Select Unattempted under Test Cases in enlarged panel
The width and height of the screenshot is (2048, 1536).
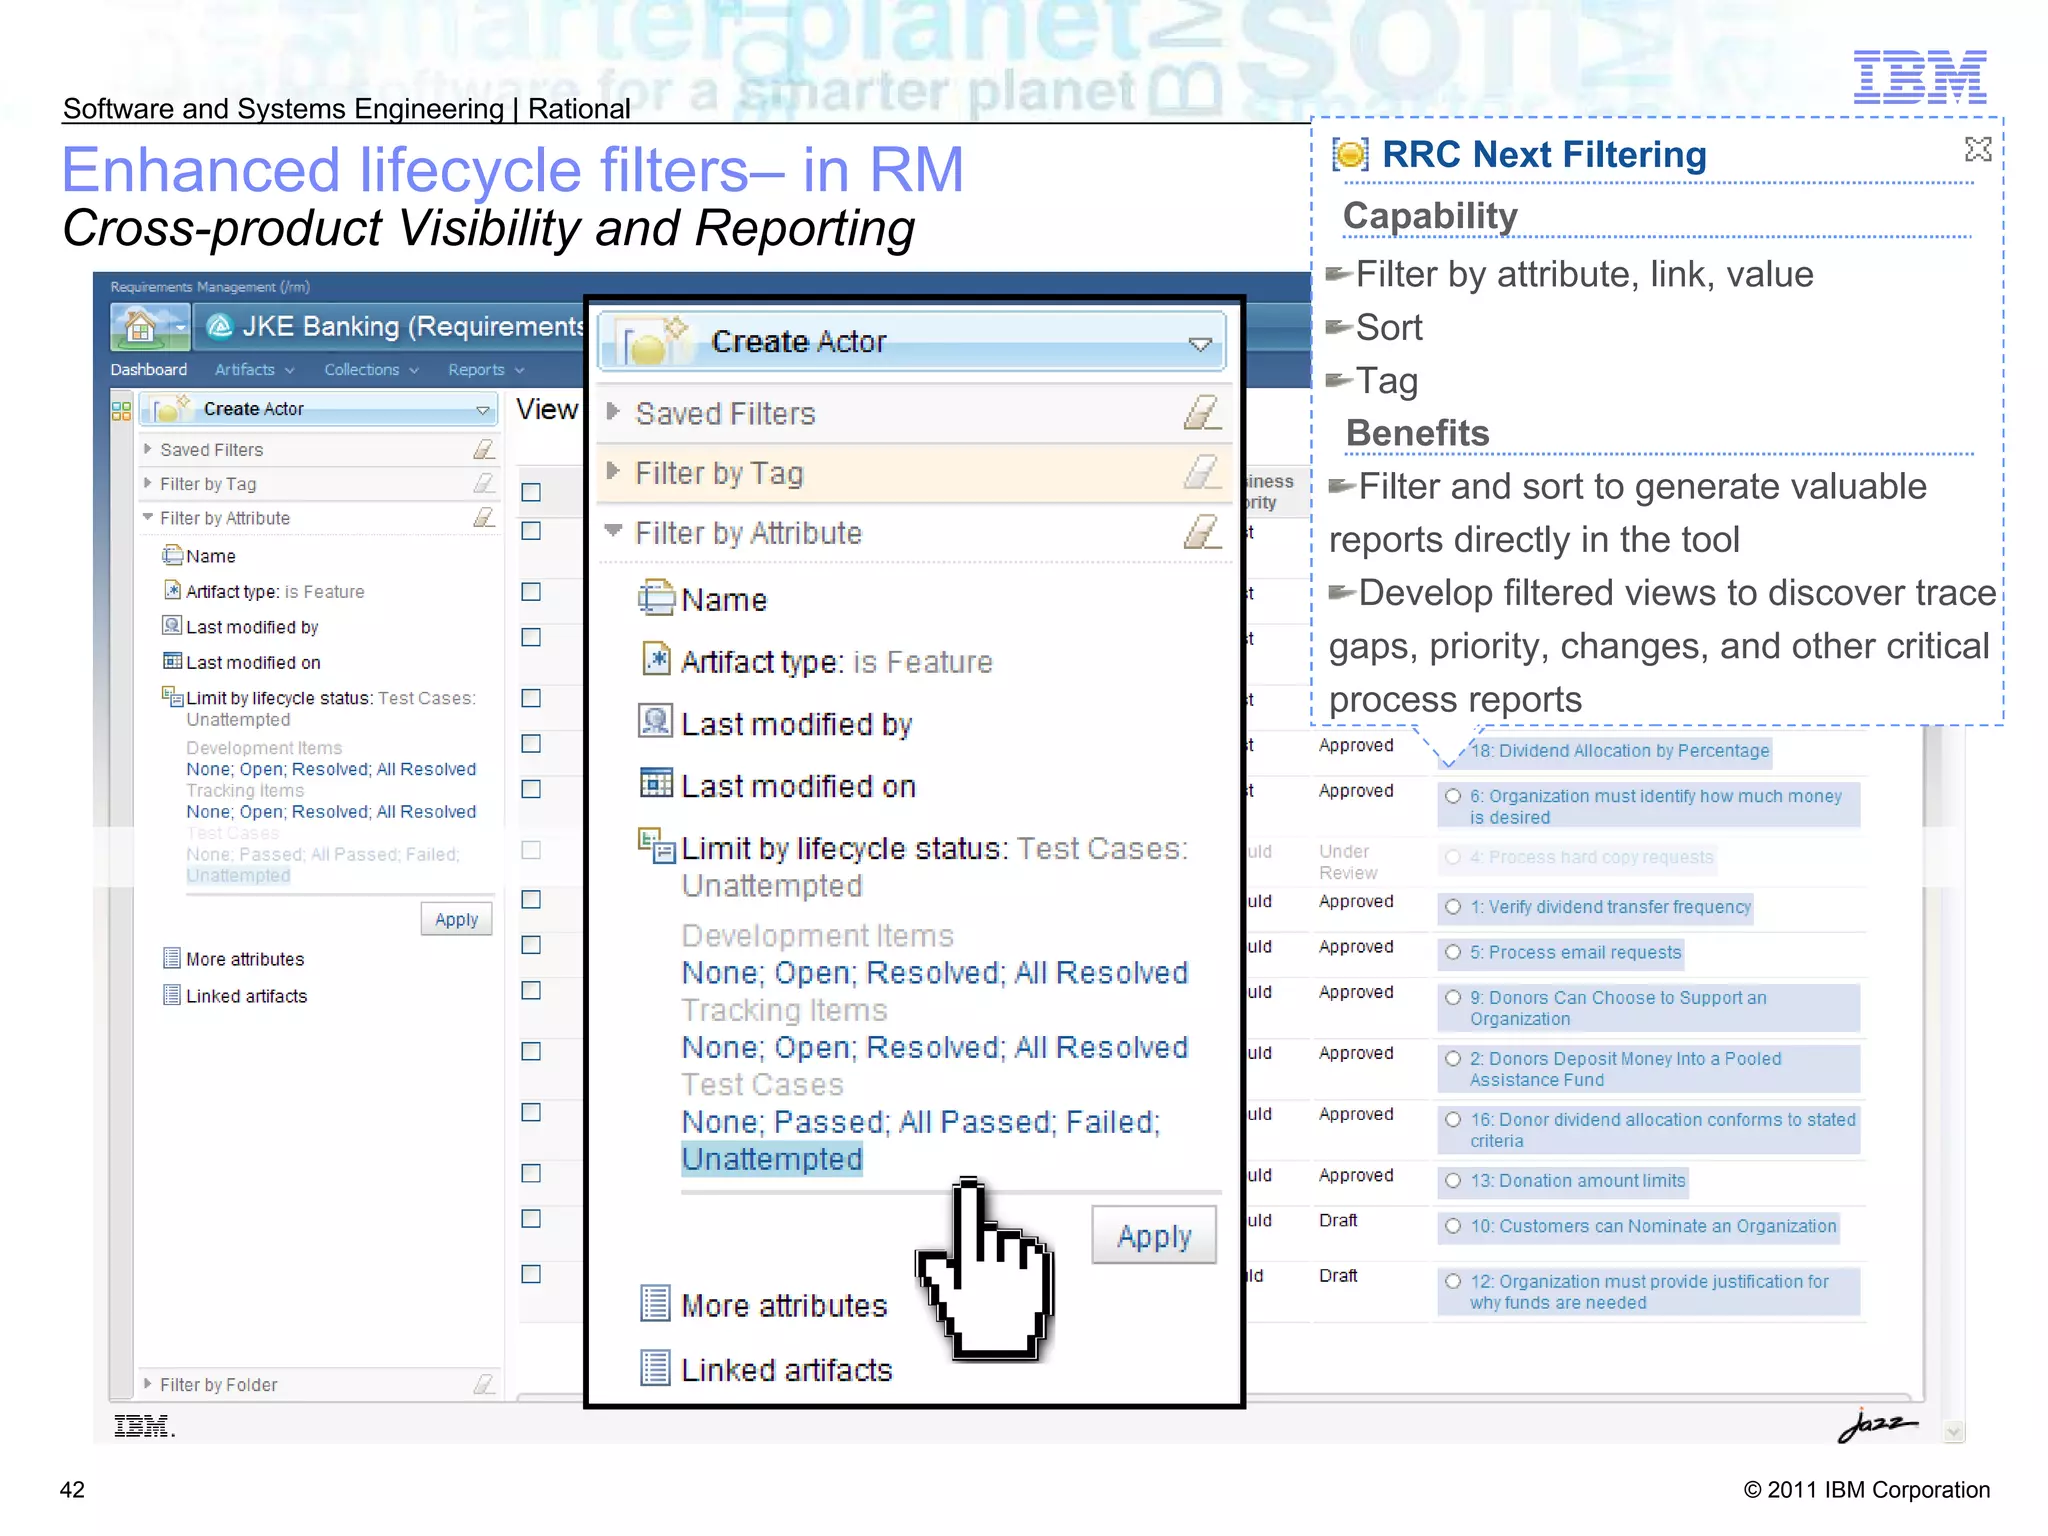(x=772, y=1159)
